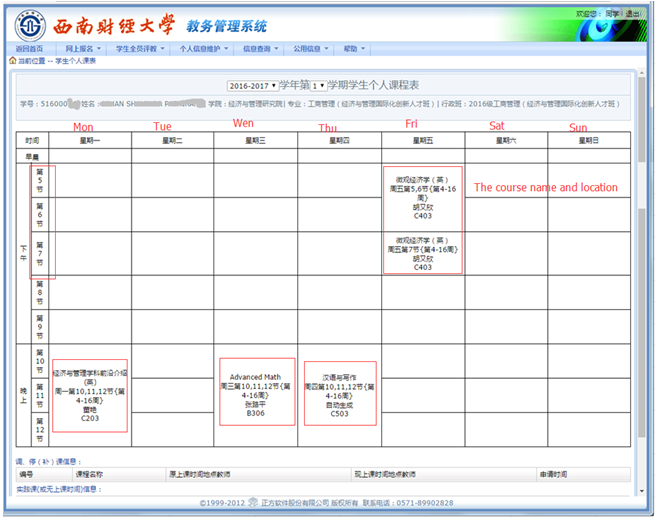Viewport: 655px width, 517px height.
Task: Click the university emblem logo
Action: click(x=27, y=22)
